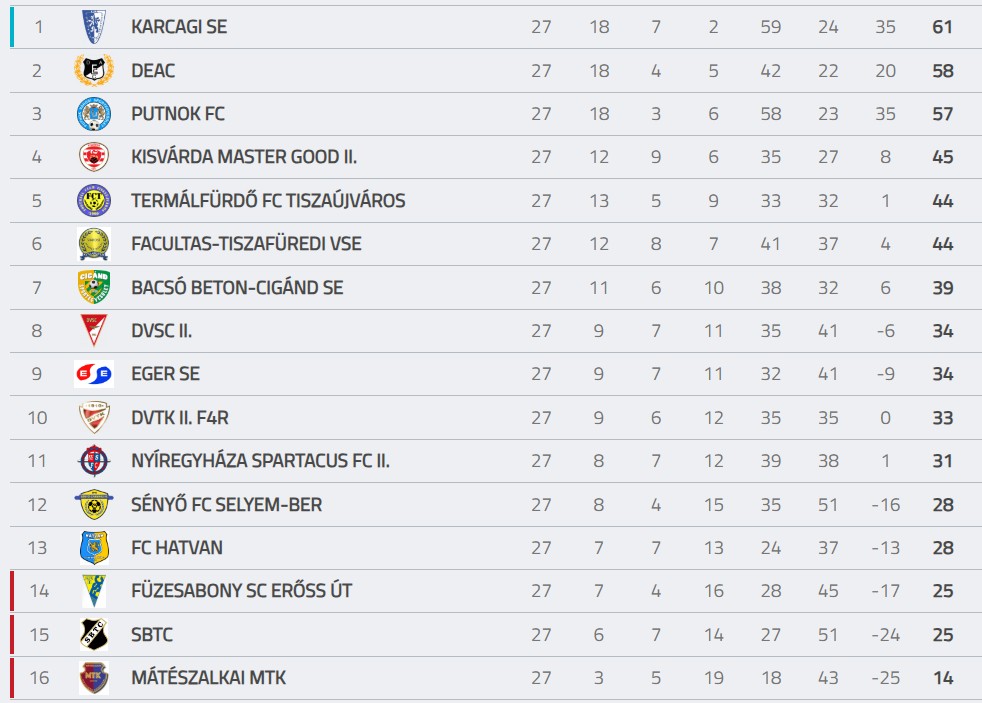Open the Termálfürdő FC Tiszaújváros team link
The width and height of the screenshot is (982, 703).
[268, 200]
